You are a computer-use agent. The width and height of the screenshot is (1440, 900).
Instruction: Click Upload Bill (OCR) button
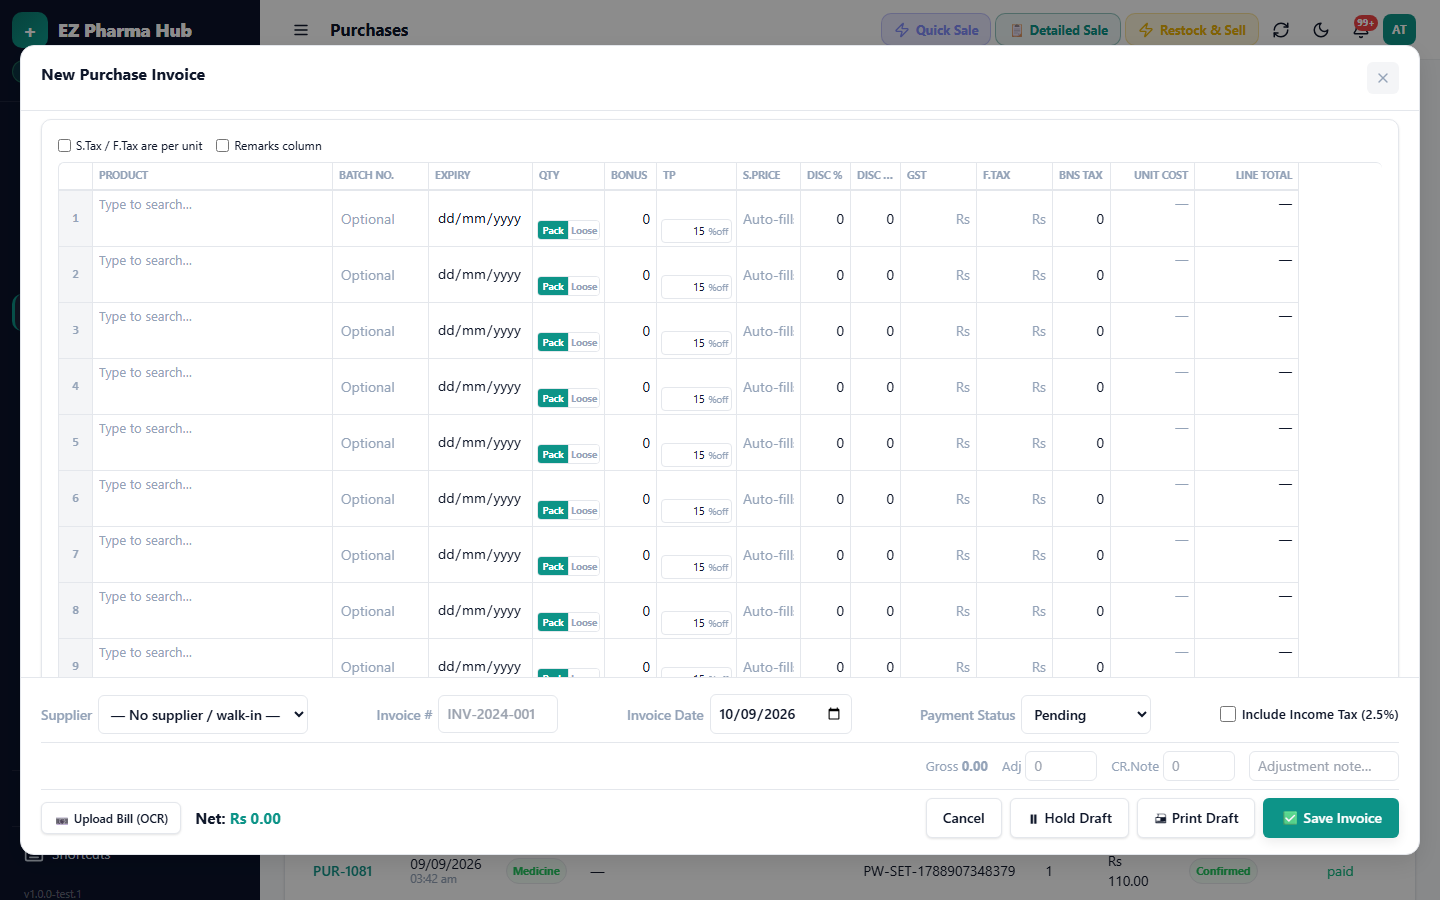111,818
